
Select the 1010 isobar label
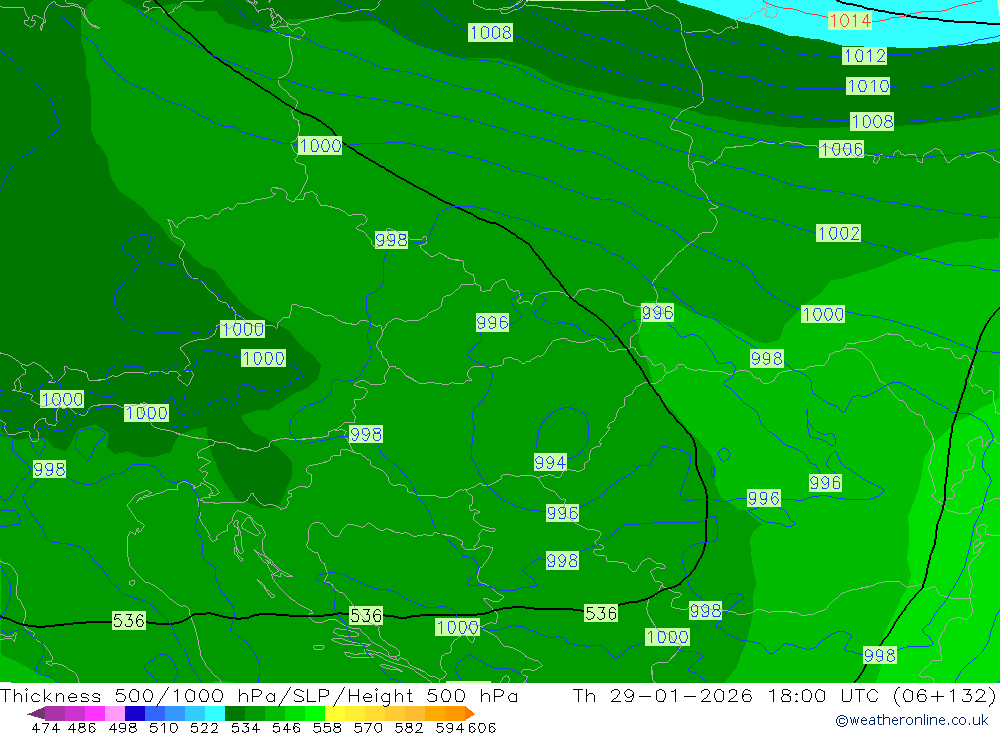click(x=868, y=86)
